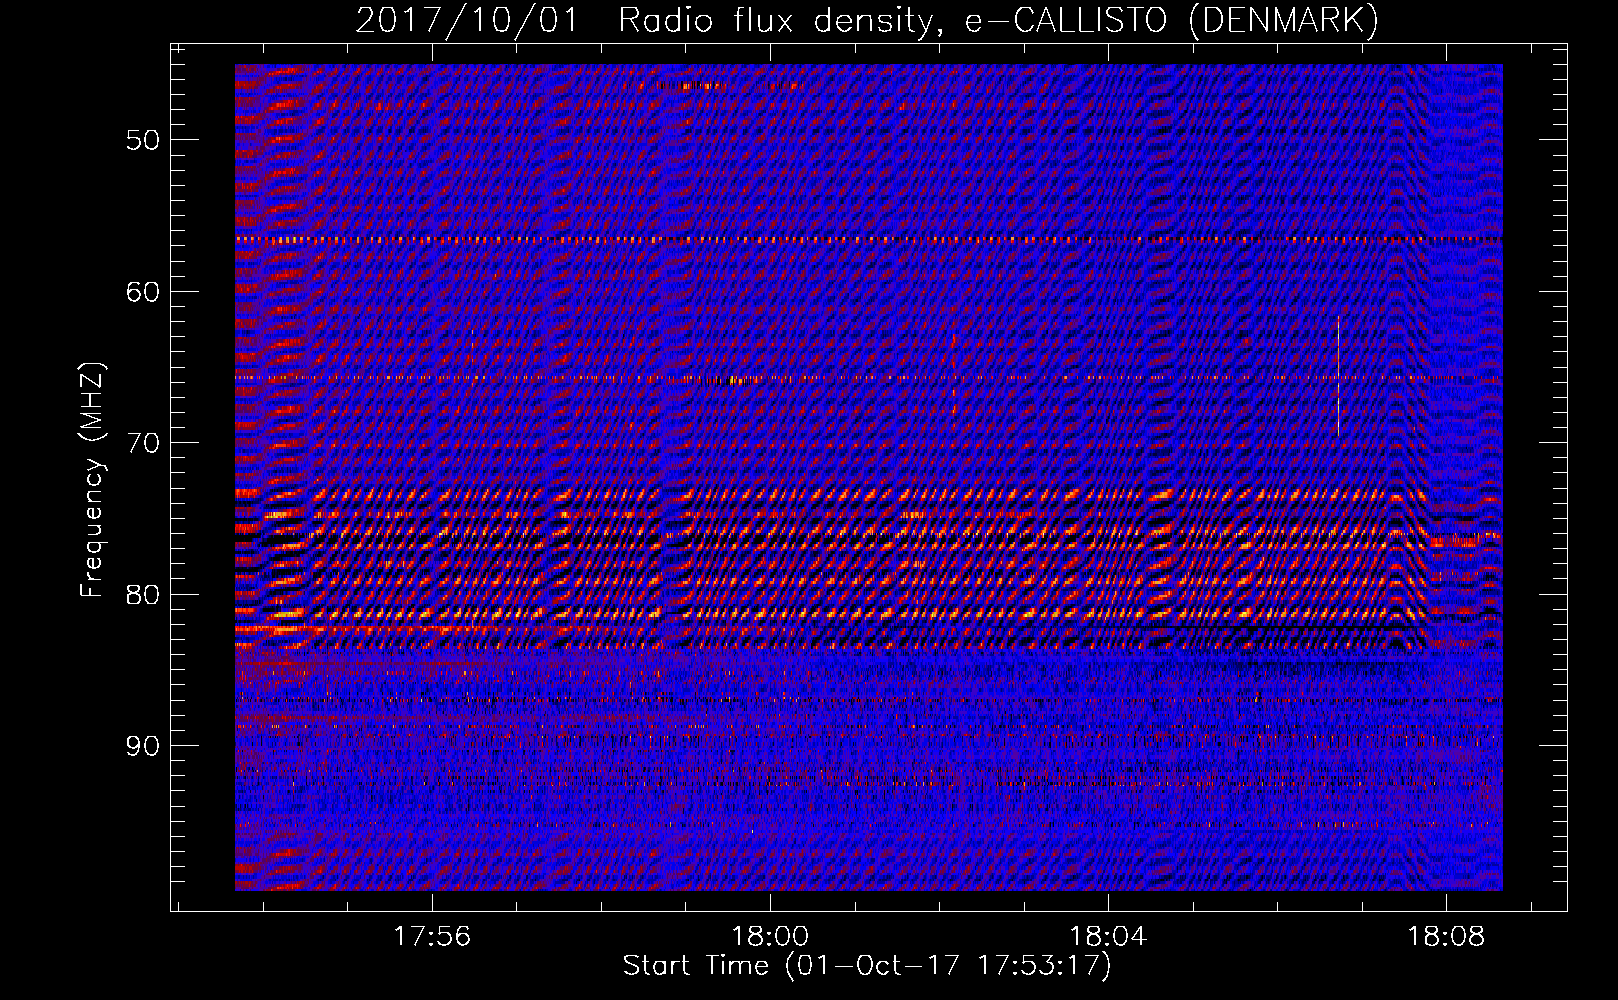Click the plot title mentioning e-CALLISTO (DENMARK)
This screenshot has height=1000, width=1618.
[867, 21]
